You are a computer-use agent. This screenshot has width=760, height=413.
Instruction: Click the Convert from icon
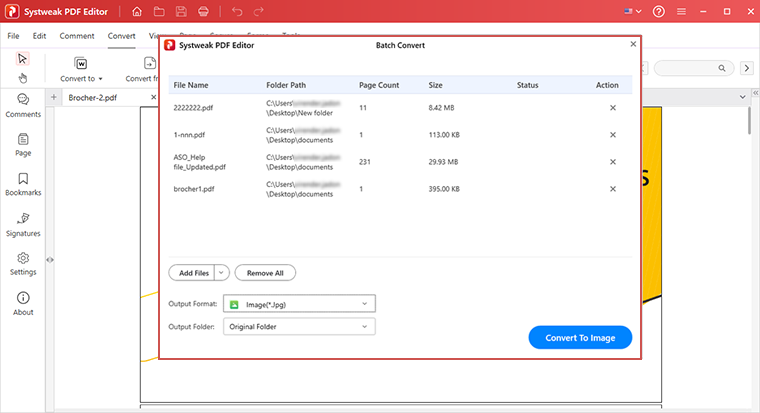tap(150, 64)
